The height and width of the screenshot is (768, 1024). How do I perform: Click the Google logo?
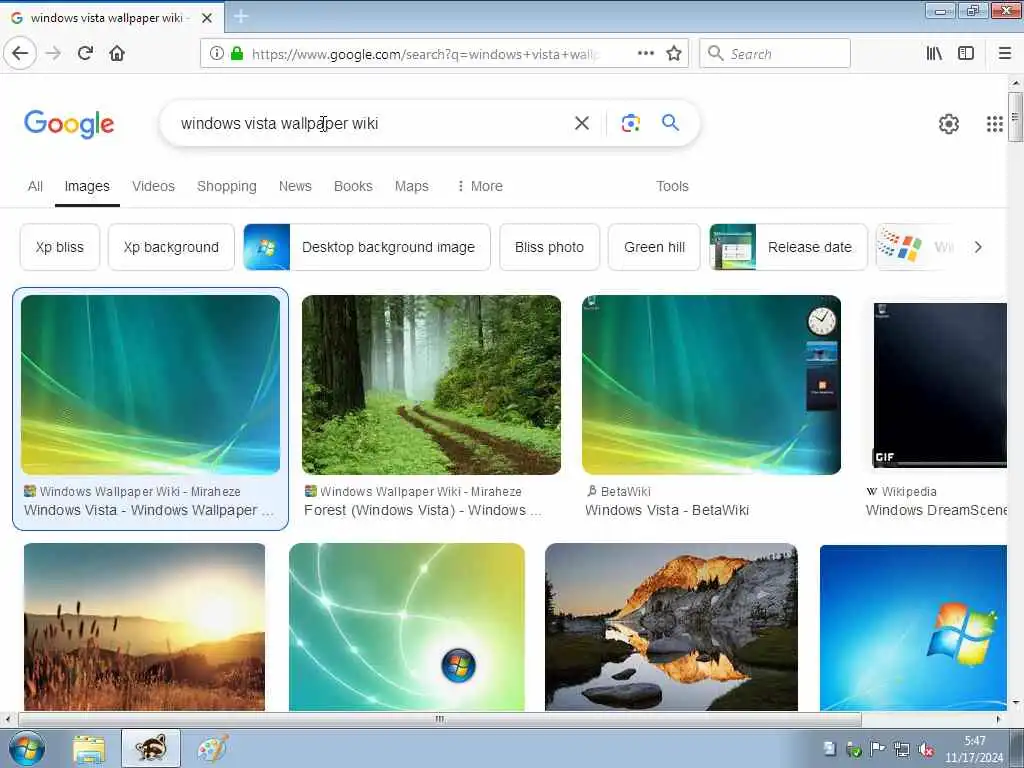[x=69, y=124]
